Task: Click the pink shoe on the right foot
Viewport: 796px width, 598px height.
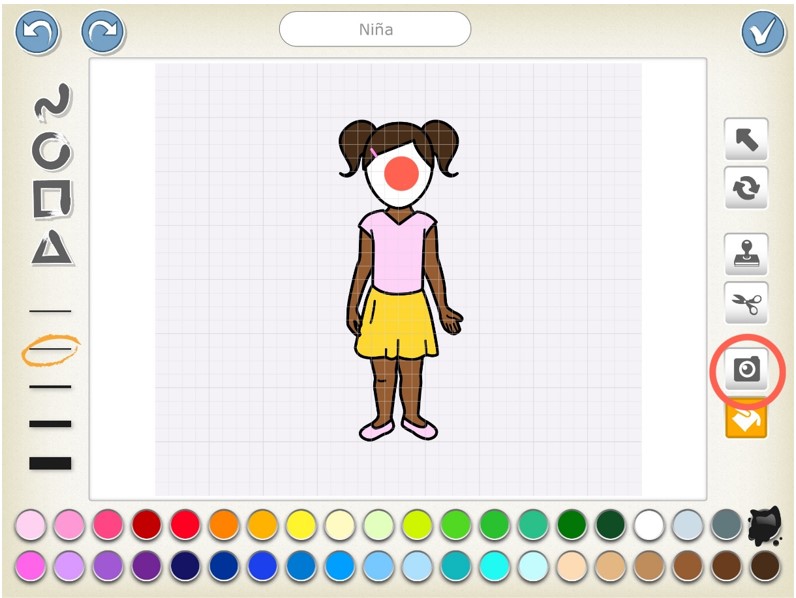Action: tap(420, 429)
